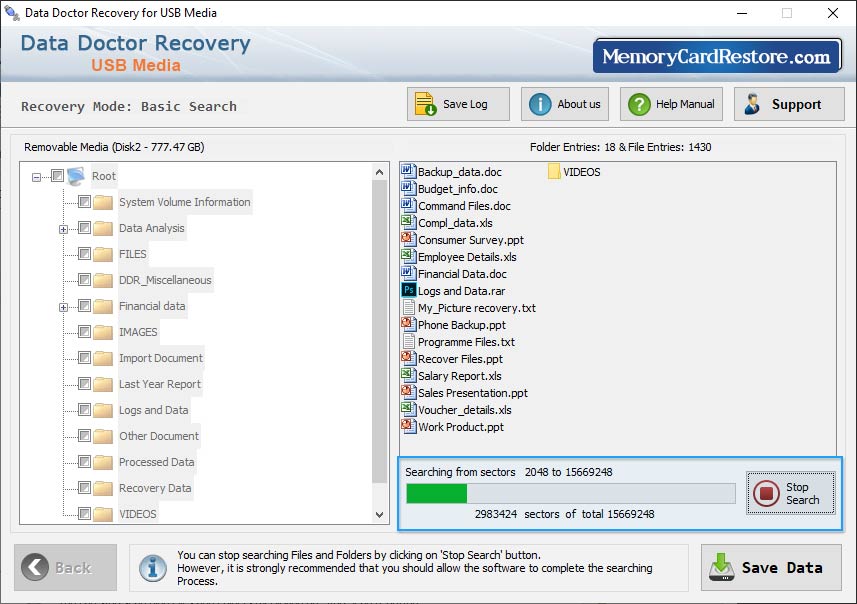Click the folder tree vertical scrollbar thumb
The height and width of the screenshot is (604, 857).
(379, 331)
